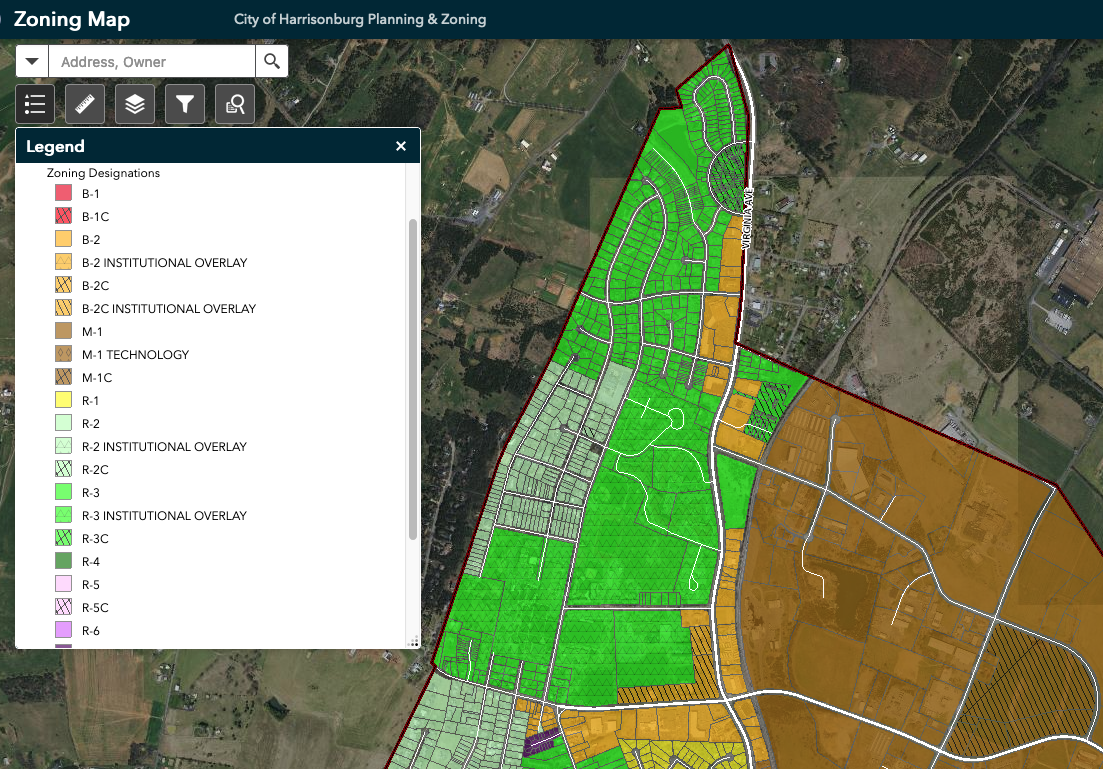Click the R-6 purple legend swatch
This screenshot has width=1103, height=769.
point(63,631)
